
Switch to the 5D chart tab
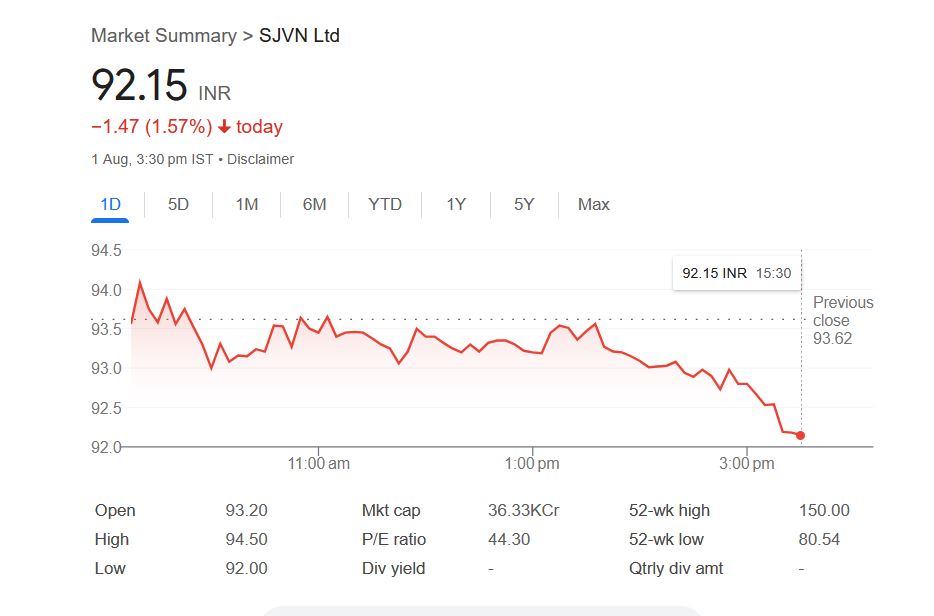(x=178, y=204)
